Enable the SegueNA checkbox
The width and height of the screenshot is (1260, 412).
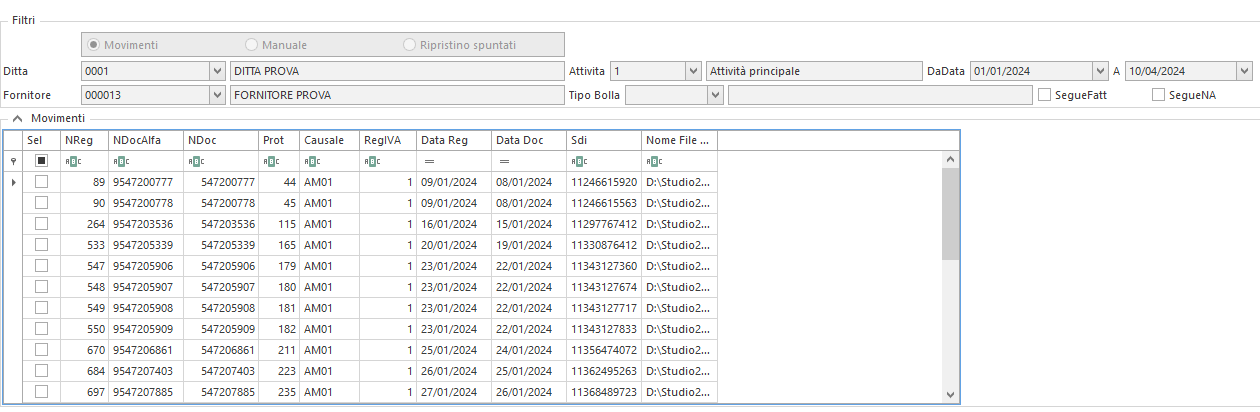click(x=1159, y=95)
